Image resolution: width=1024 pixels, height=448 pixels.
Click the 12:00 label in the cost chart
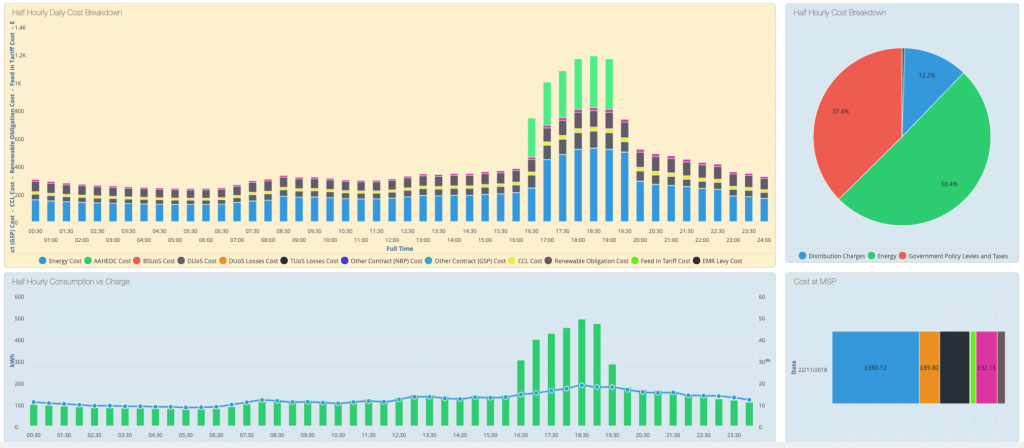coord(392,240)
